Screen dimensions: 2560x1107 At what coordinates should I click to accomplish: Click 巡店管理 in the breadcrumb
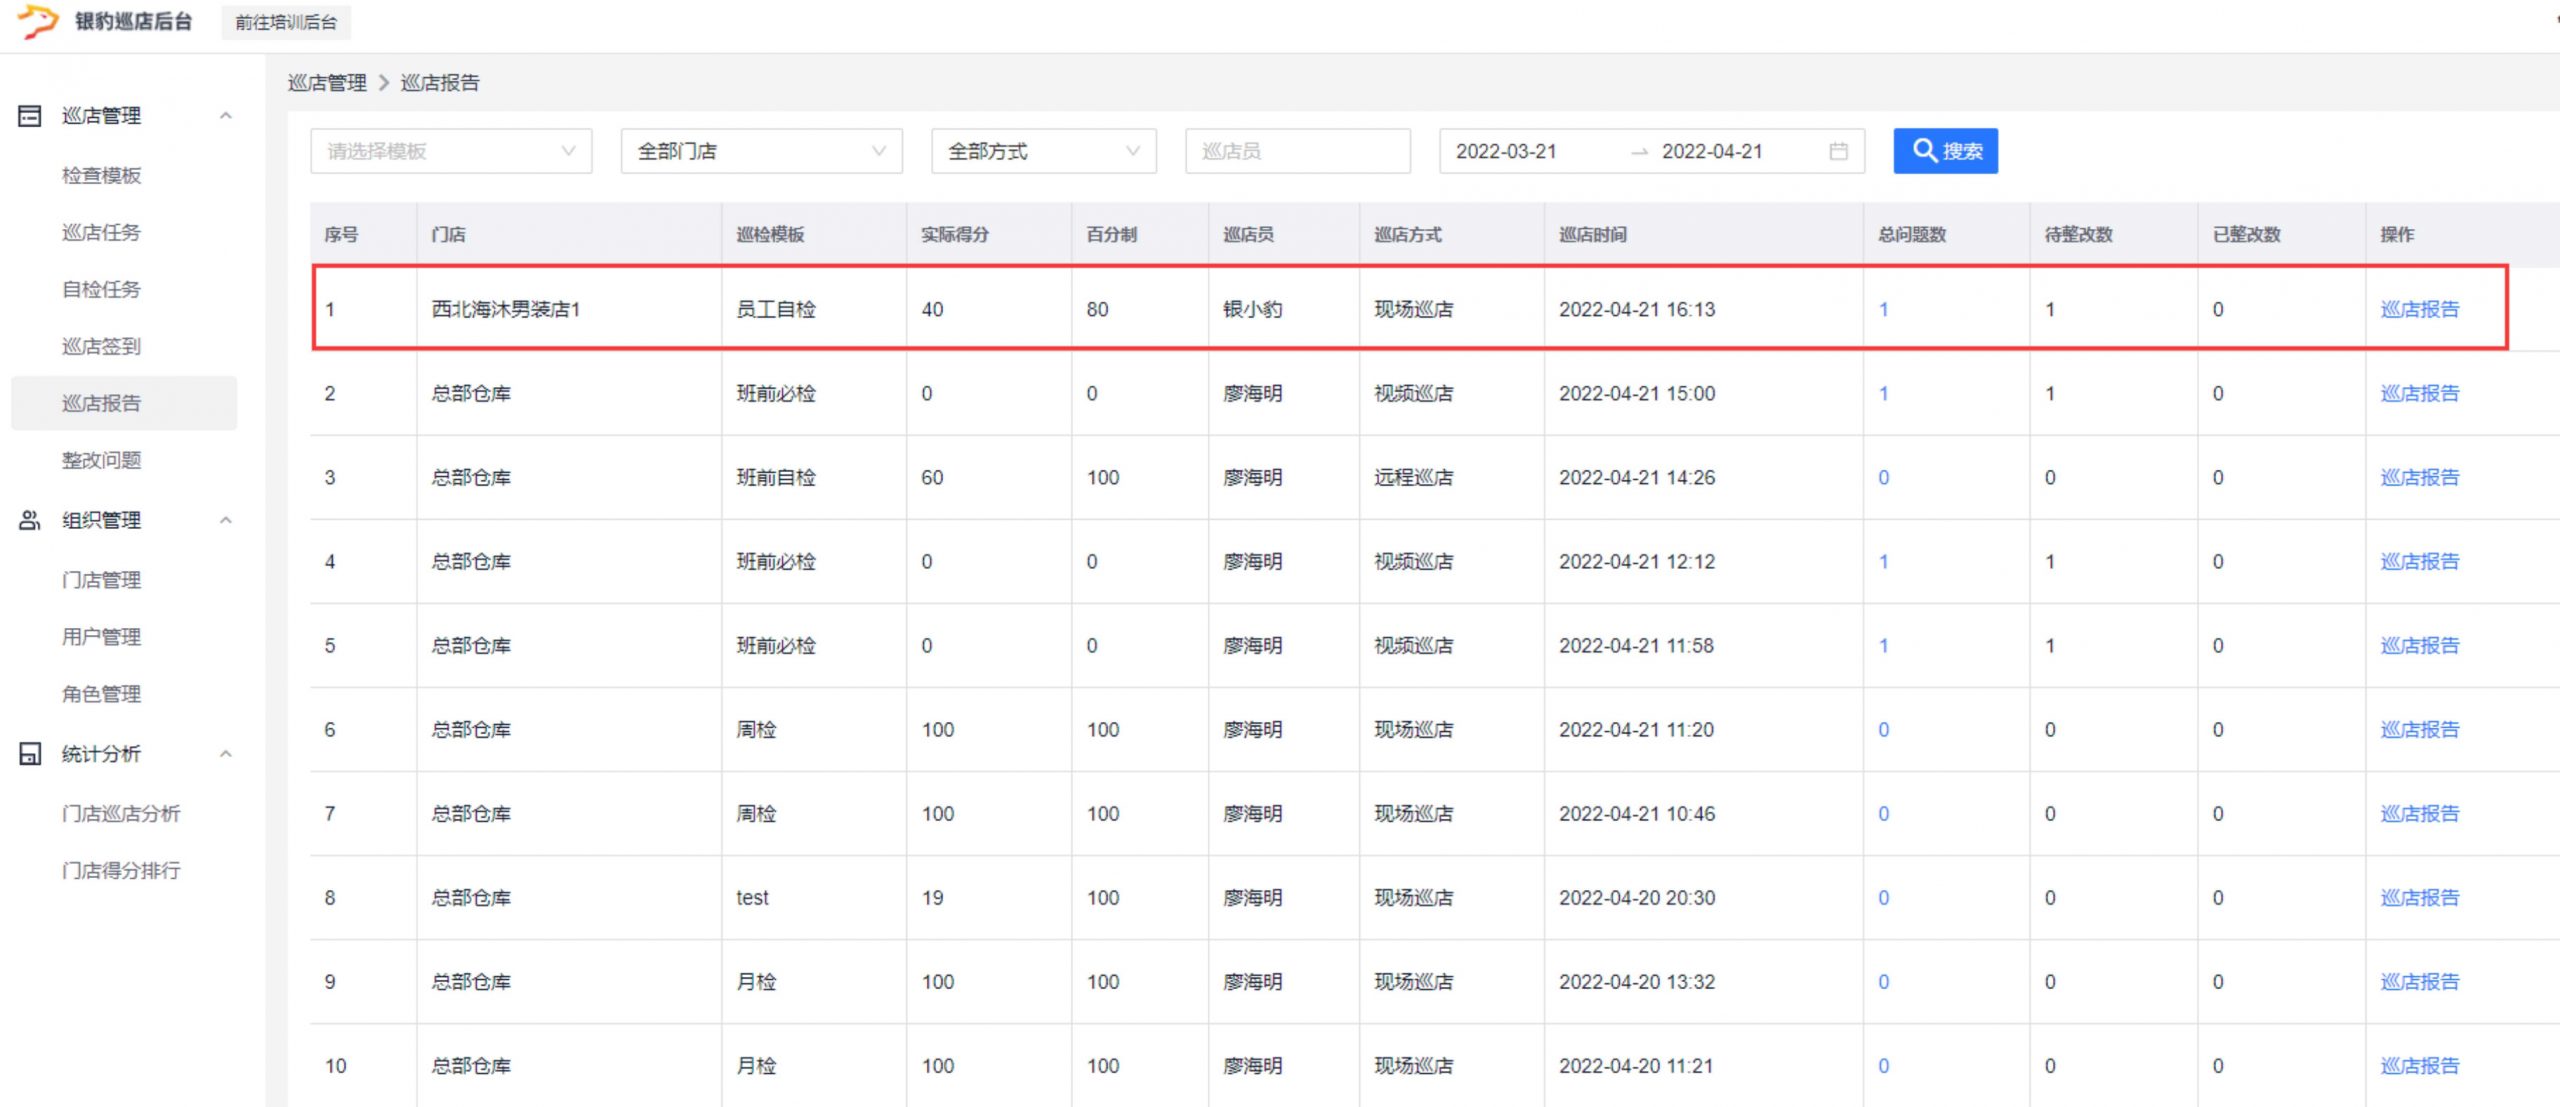tap(327, 83)
